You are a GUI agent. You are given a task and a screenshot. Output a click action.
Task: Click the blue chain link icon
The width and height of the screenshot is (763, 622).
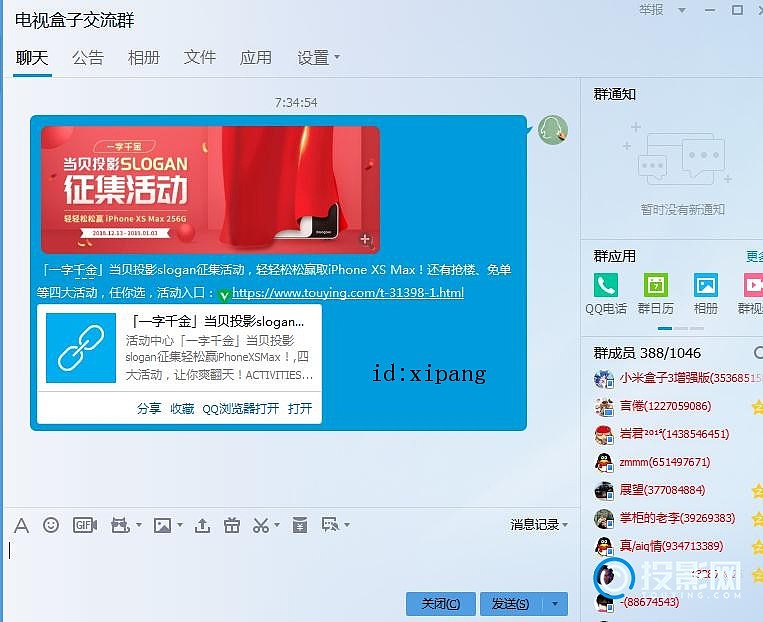pyautogui.click(x=81, y=348)
